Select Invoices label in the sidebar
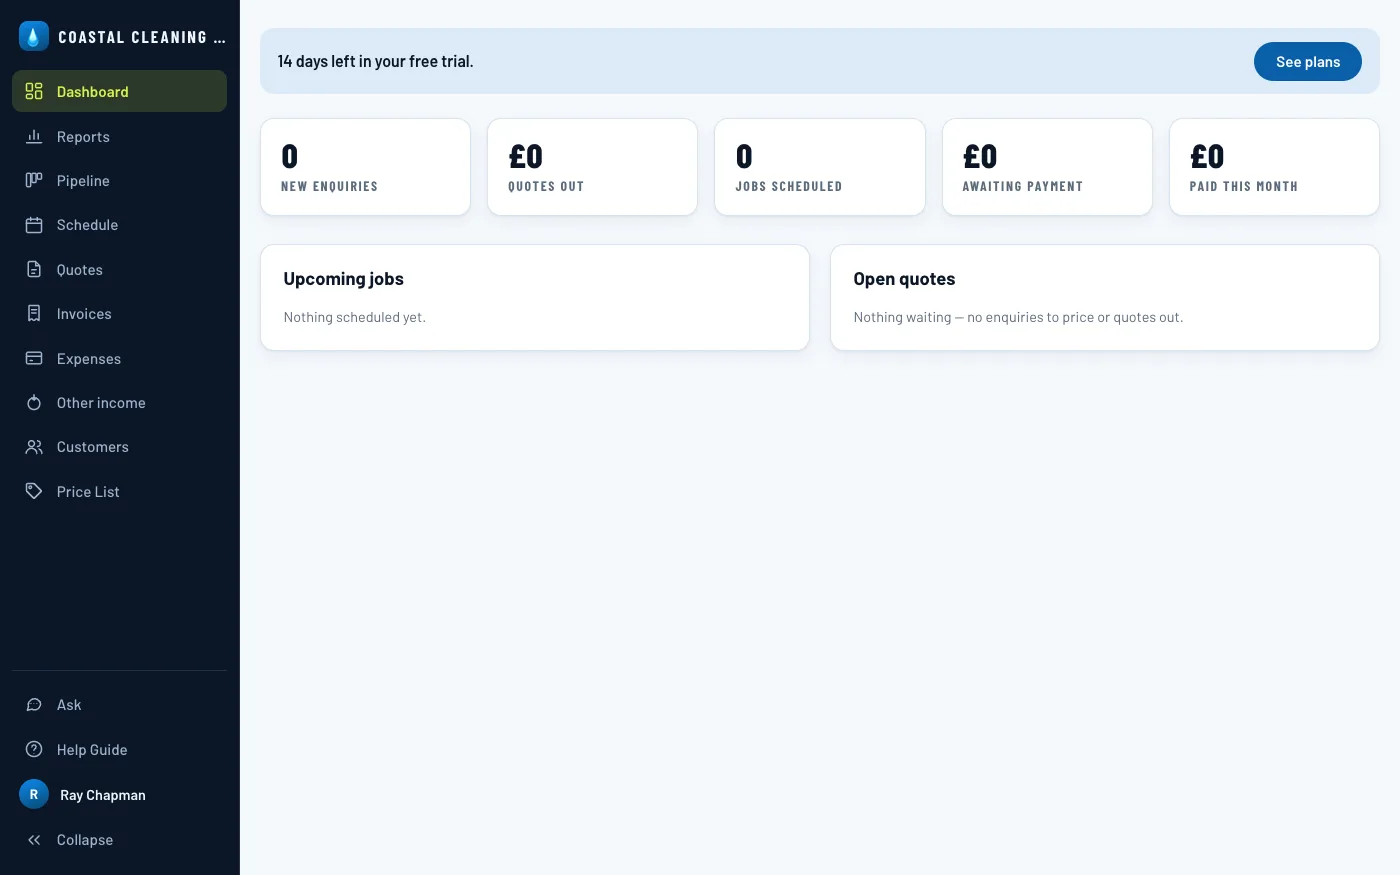This screenshot has height=875, width=1400. coord(84,314)
